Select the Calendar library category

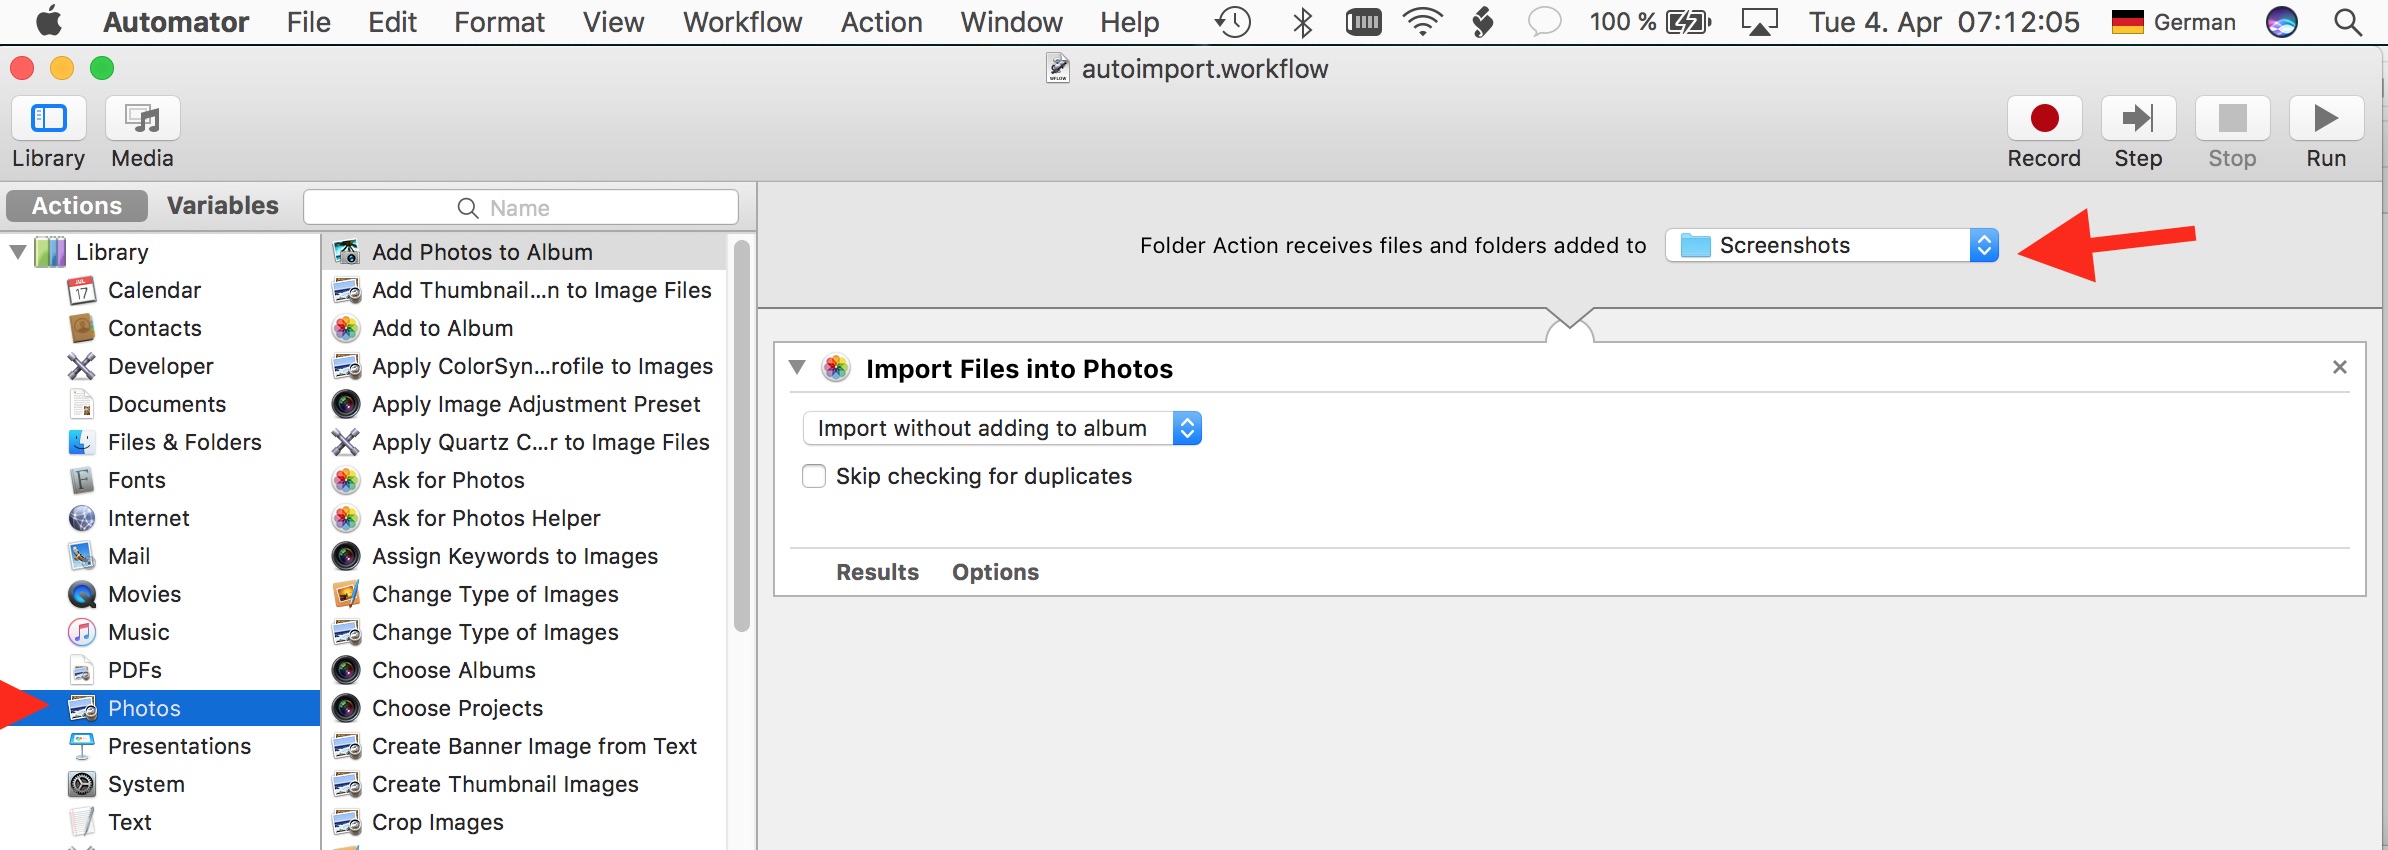pyautogui.click(x=154, y=290)
